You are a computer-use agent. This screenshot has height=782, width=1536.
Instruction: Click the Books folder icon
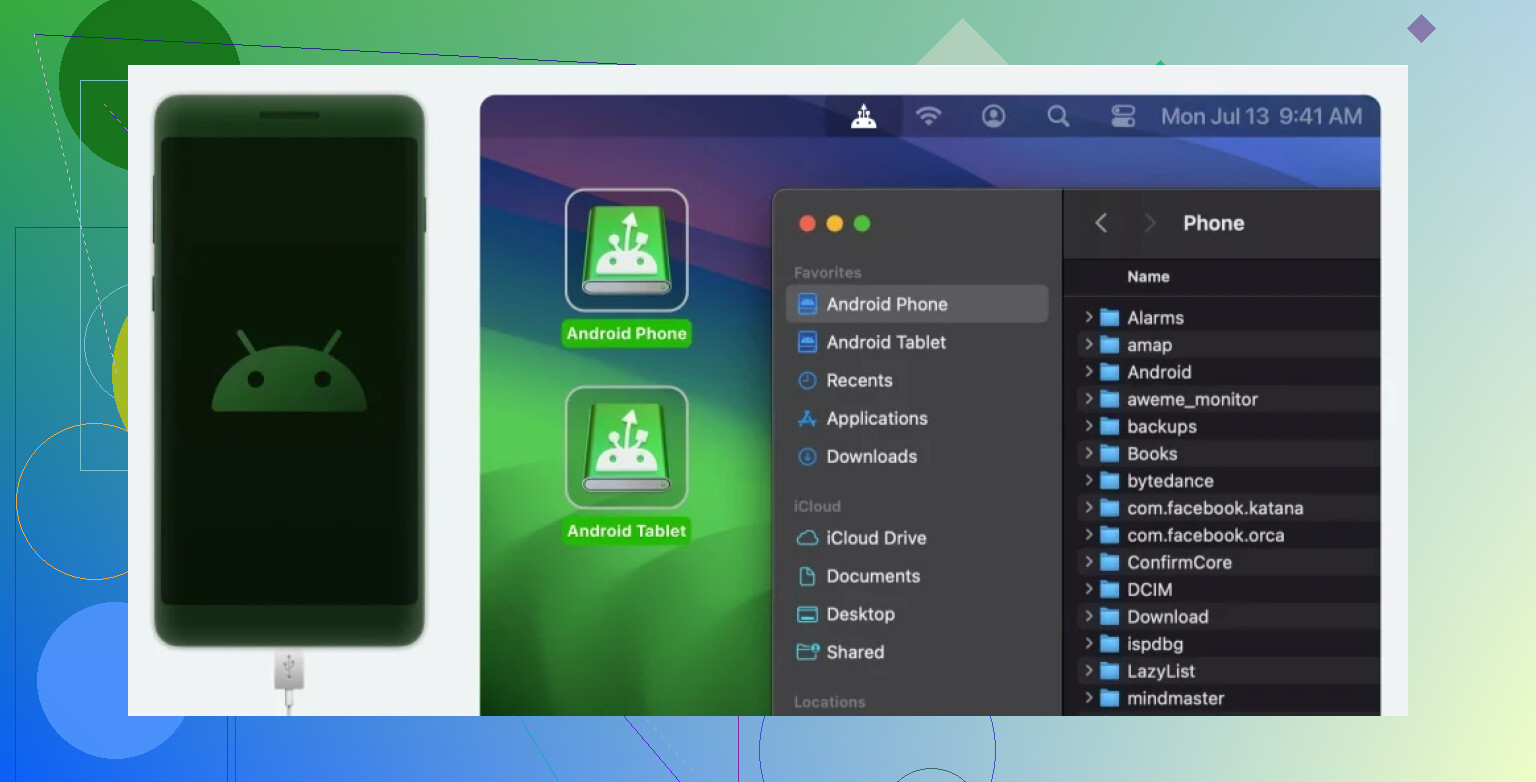point(1109,453)
